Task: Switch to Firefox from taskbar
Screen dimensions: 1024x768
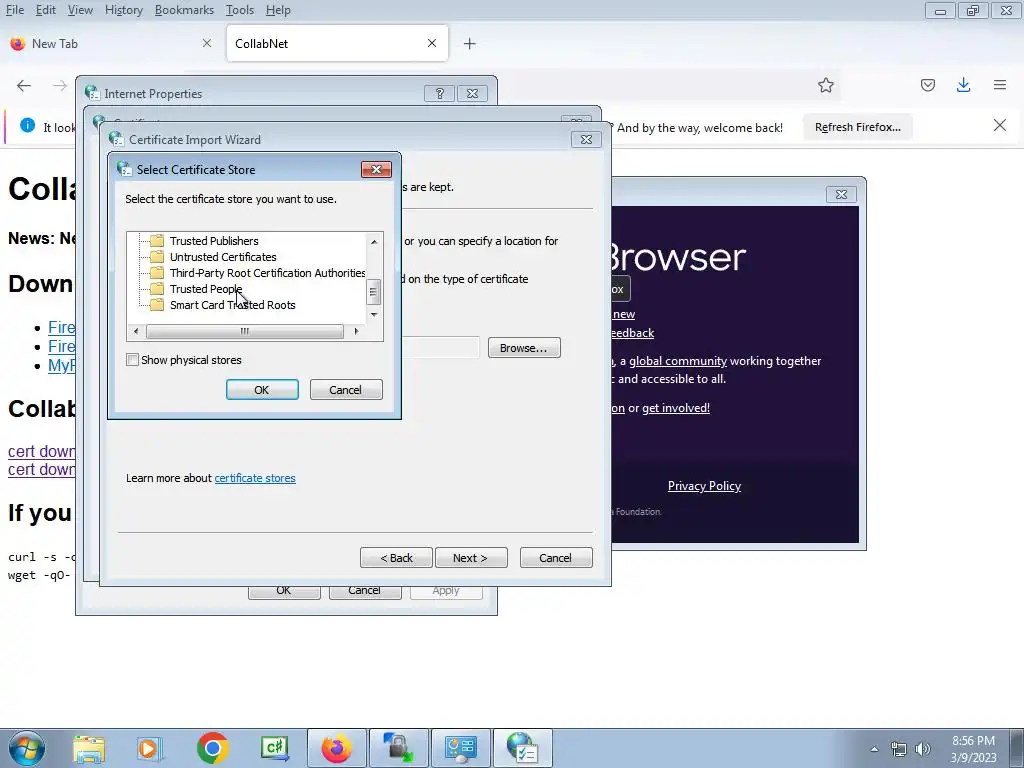Action: [337, 748]
